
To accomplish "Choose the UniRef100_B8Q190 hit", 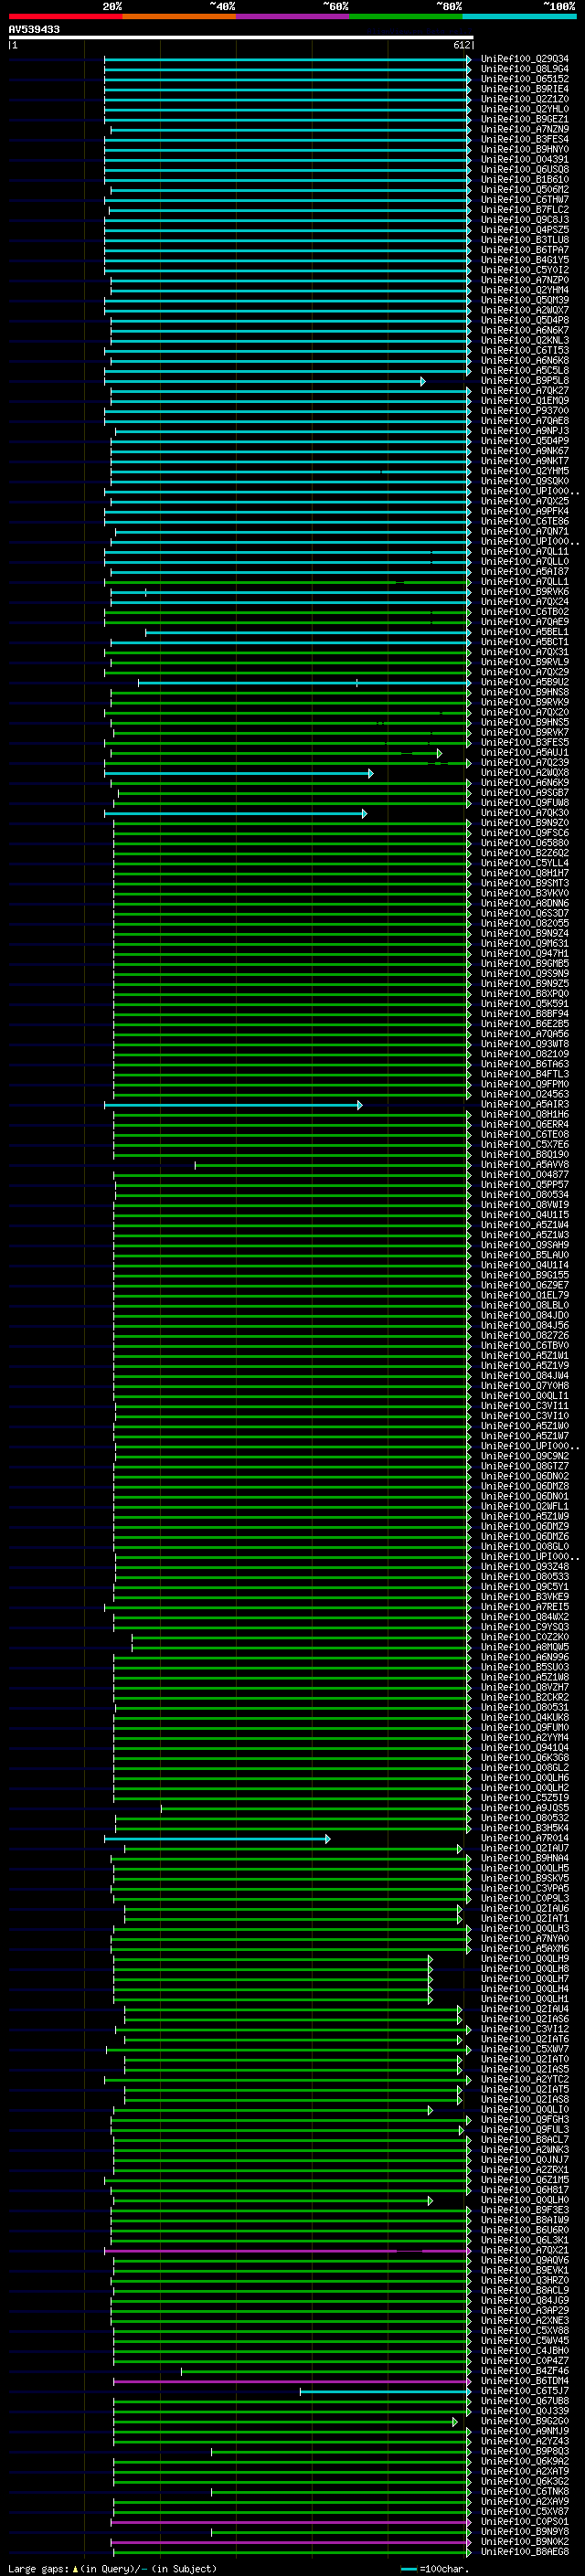I will [524, 1155].
